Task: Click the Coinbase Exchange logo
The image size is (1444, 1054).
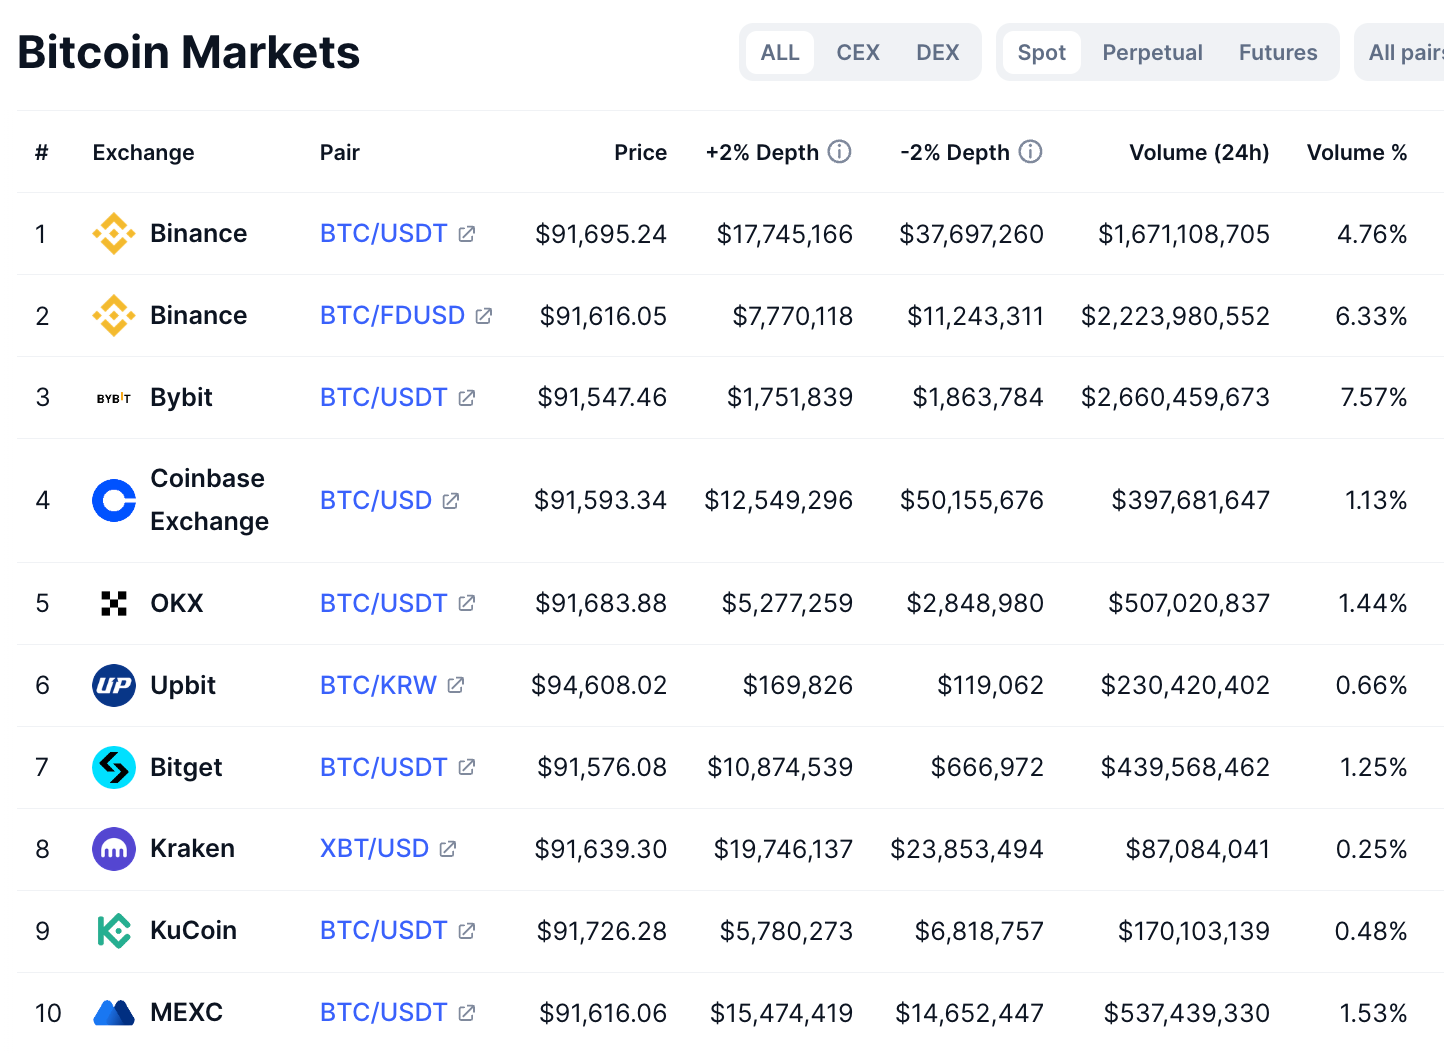Action: click(113, 500)
